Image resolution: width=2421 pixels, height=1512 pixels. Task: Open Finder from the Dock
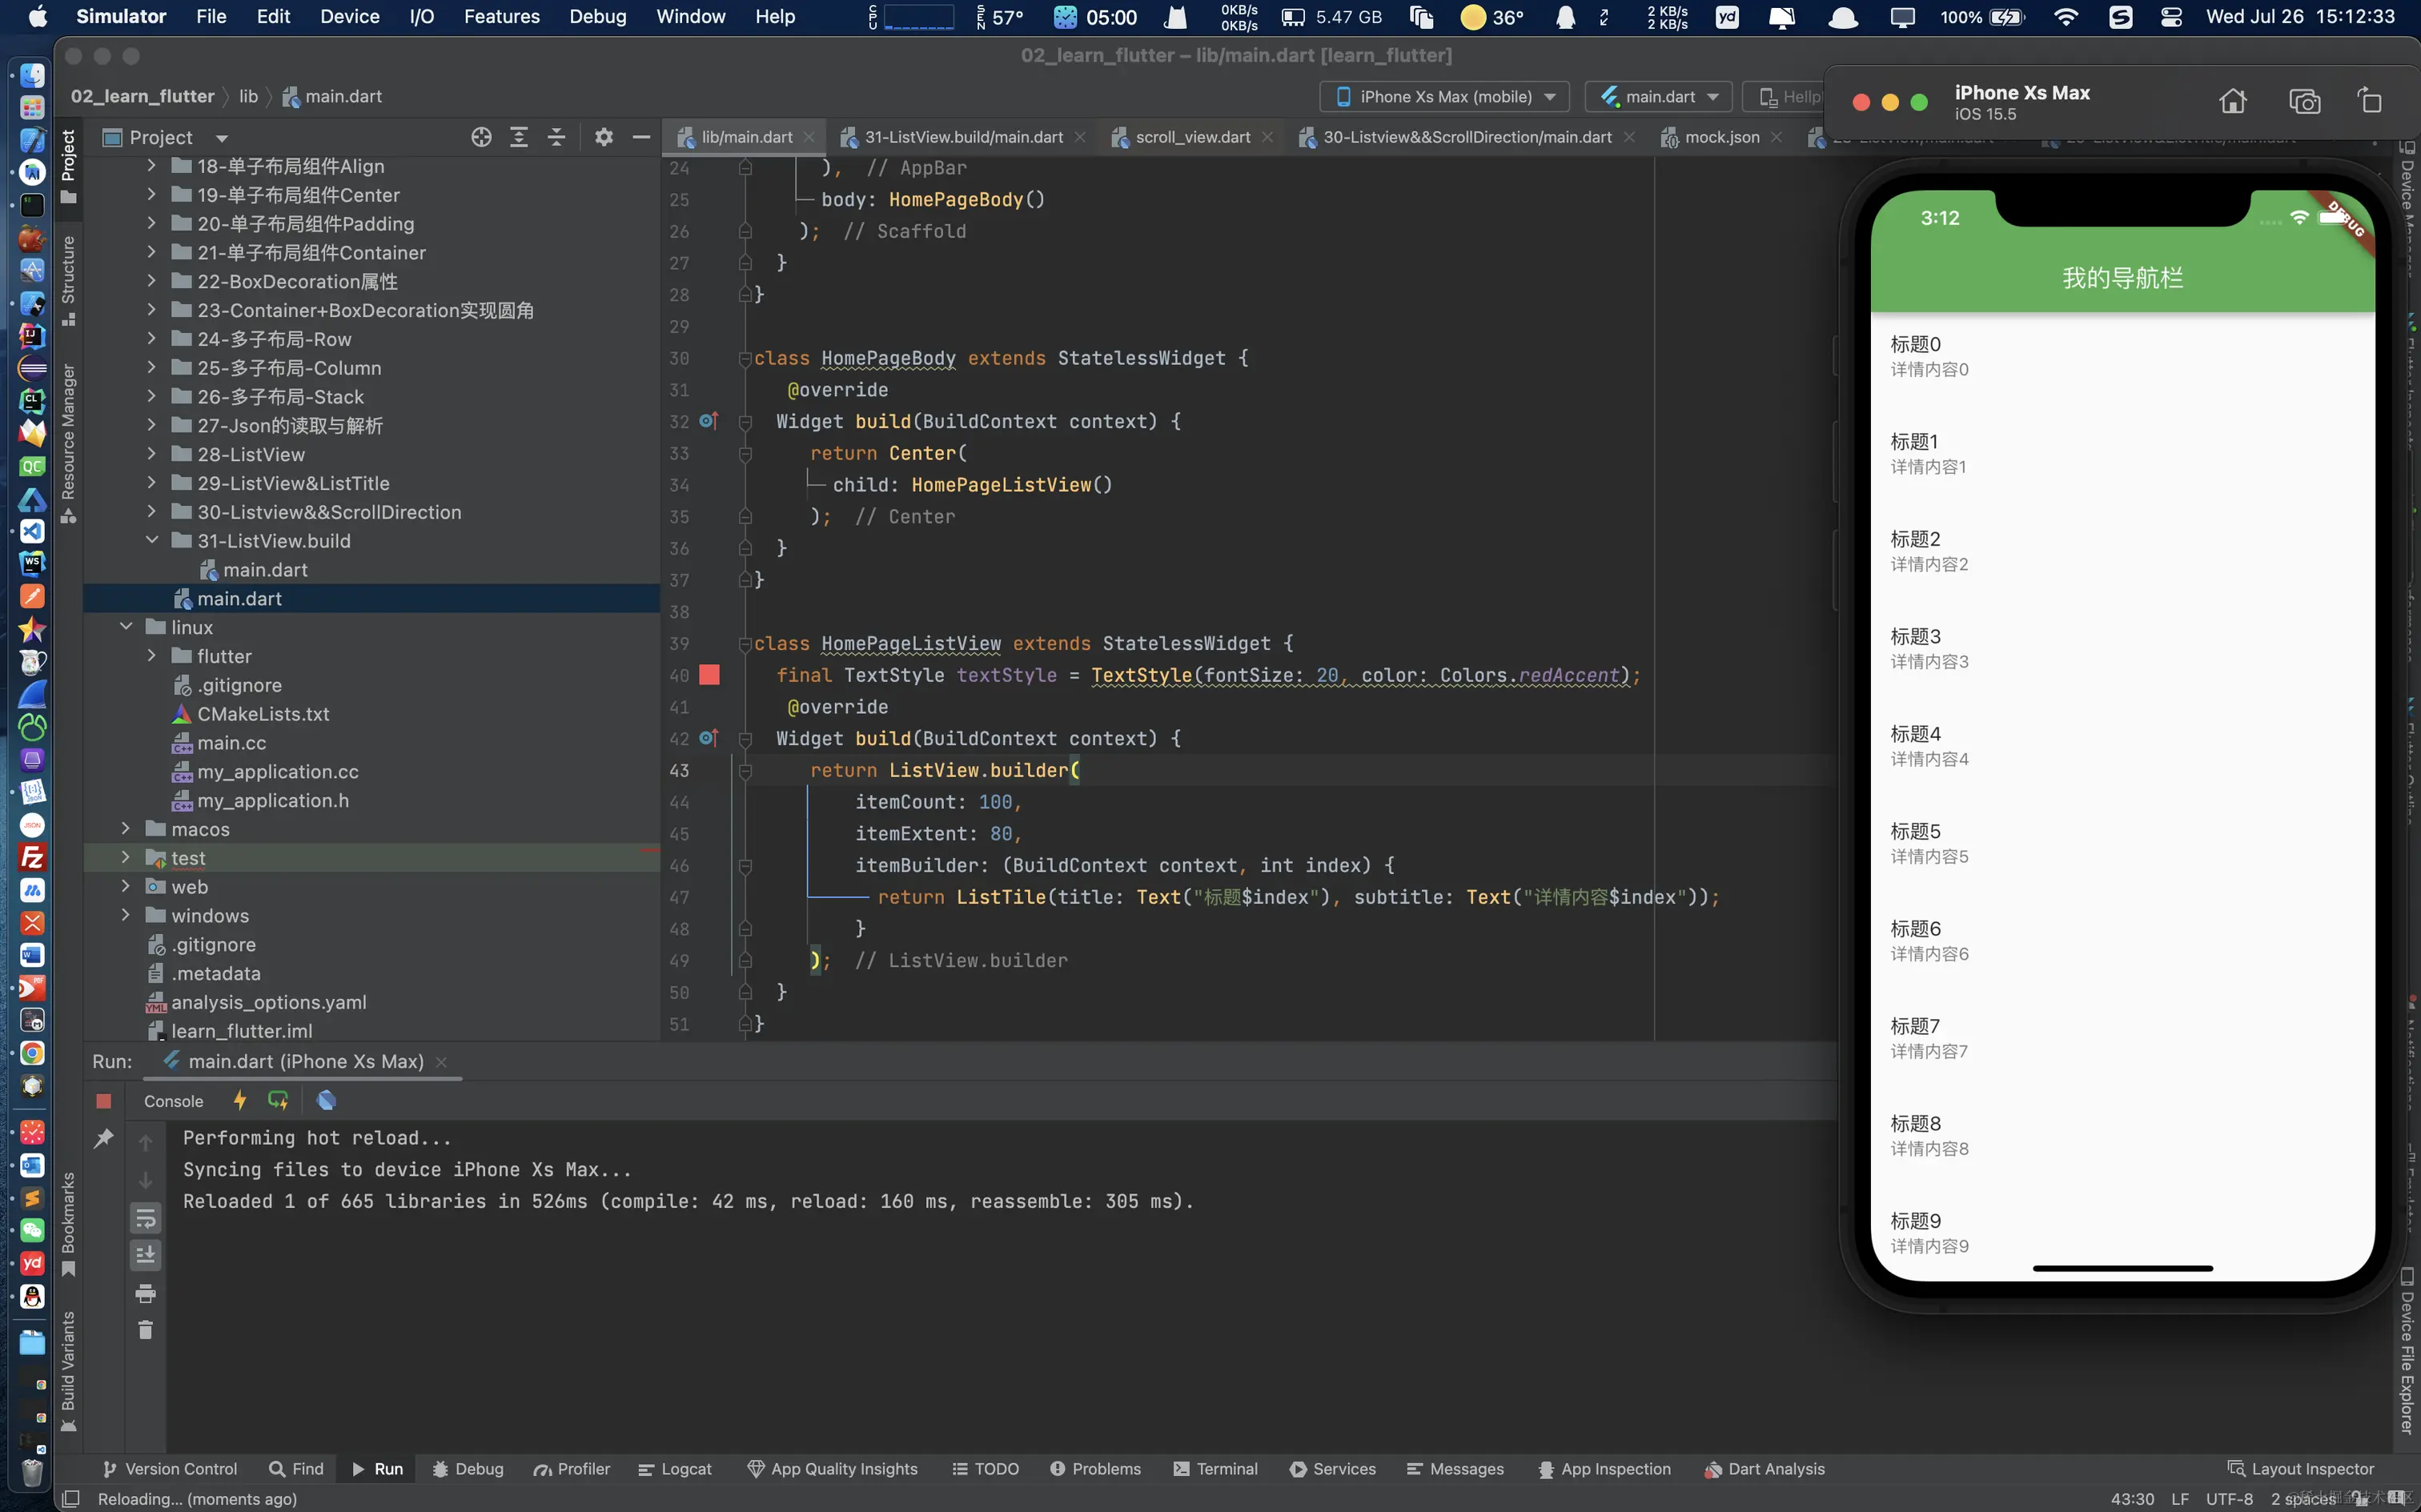click(32, 75)
